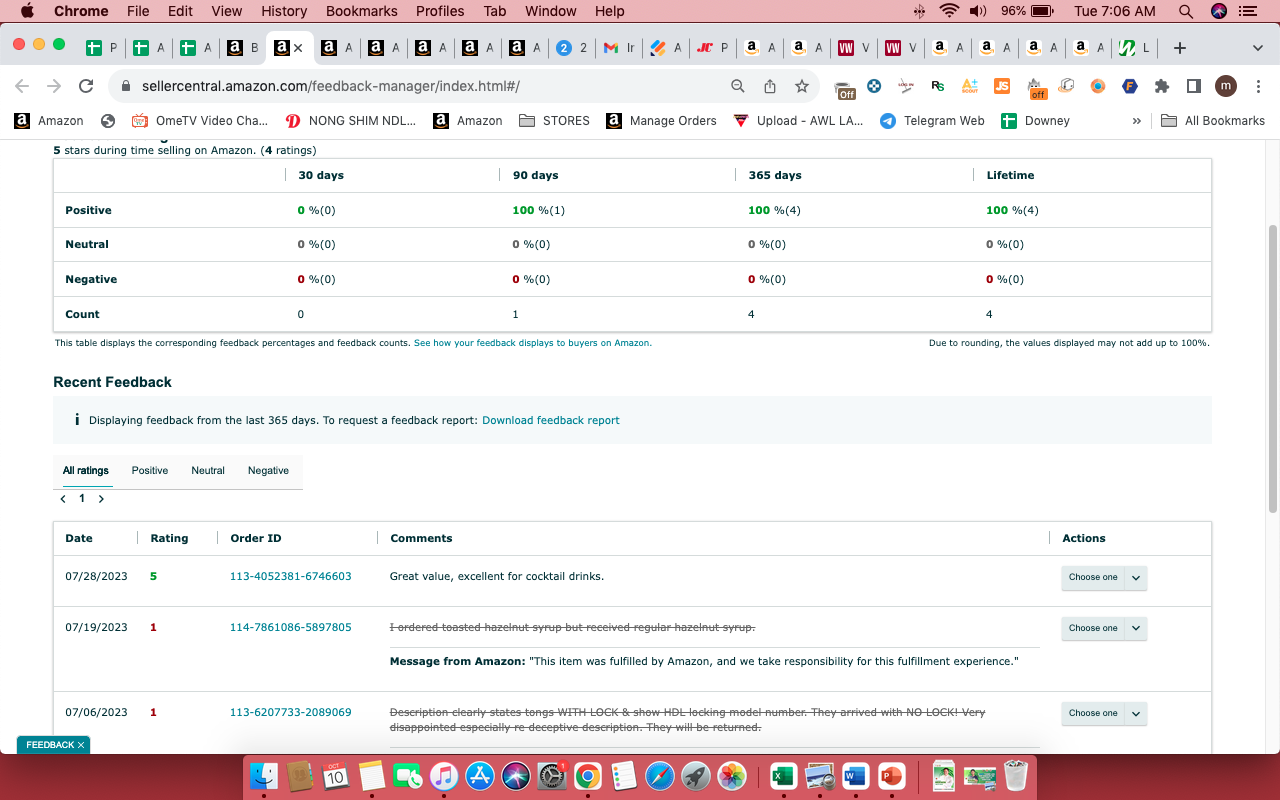Open Manage Orders bookmark
The width and height of the screenshot is (1280, 800).
661,121
